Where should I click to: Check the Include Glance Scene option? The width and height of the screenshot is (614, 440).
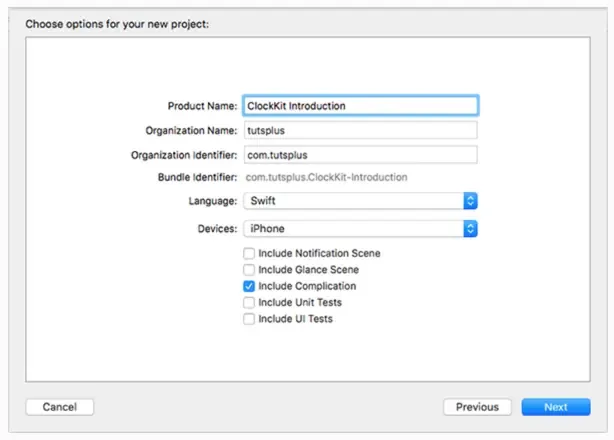pyautogui.click(x=249, y=270)
